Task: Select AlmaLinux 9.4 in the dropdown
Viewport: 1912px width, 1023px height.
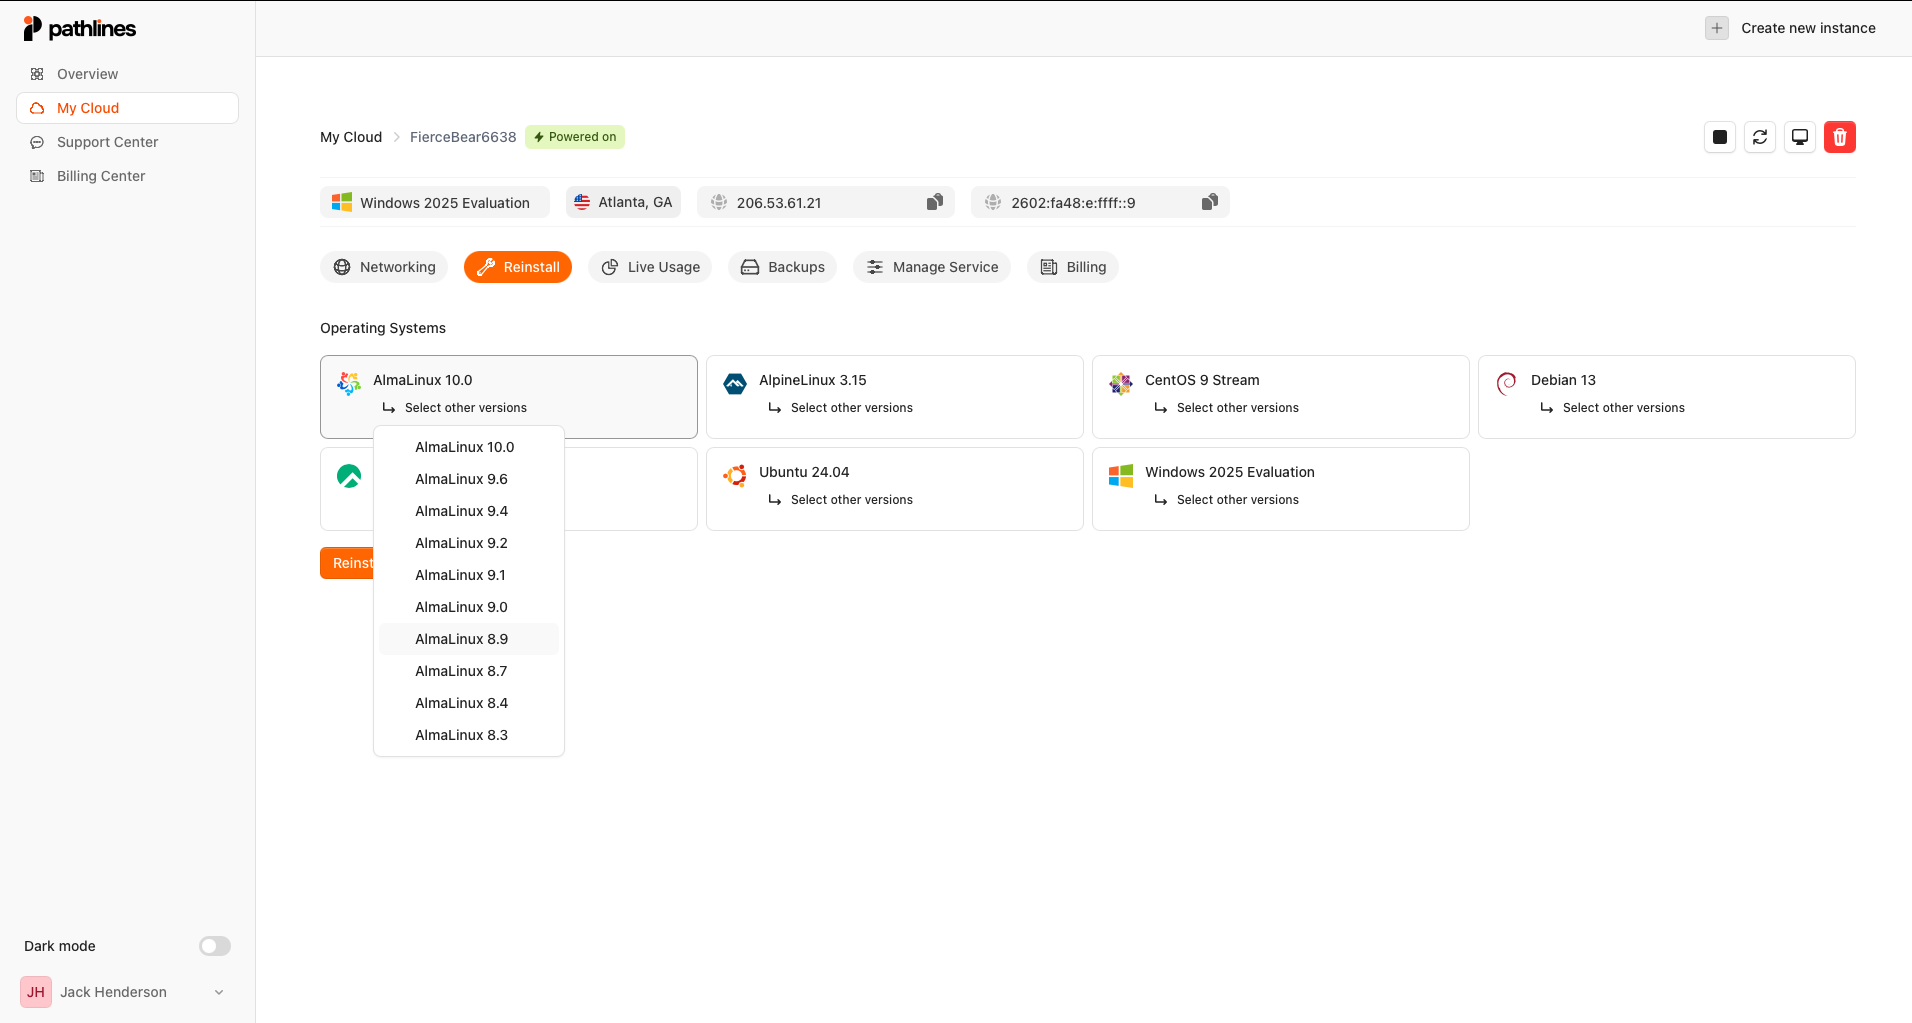Action: coord(462,511)
